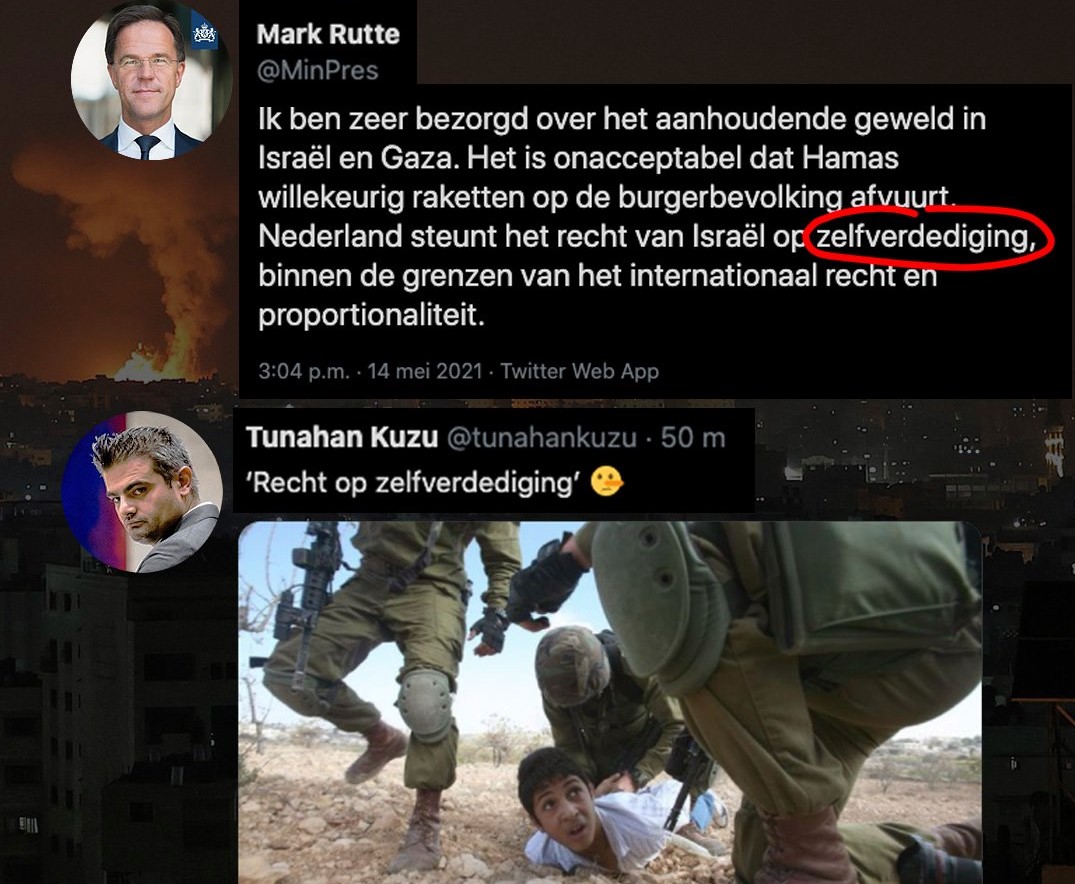Image resolution: width=1075 pixels, height=884 pixels.
Task: Open the Mark Rutte display name
Action: [328, 34]
